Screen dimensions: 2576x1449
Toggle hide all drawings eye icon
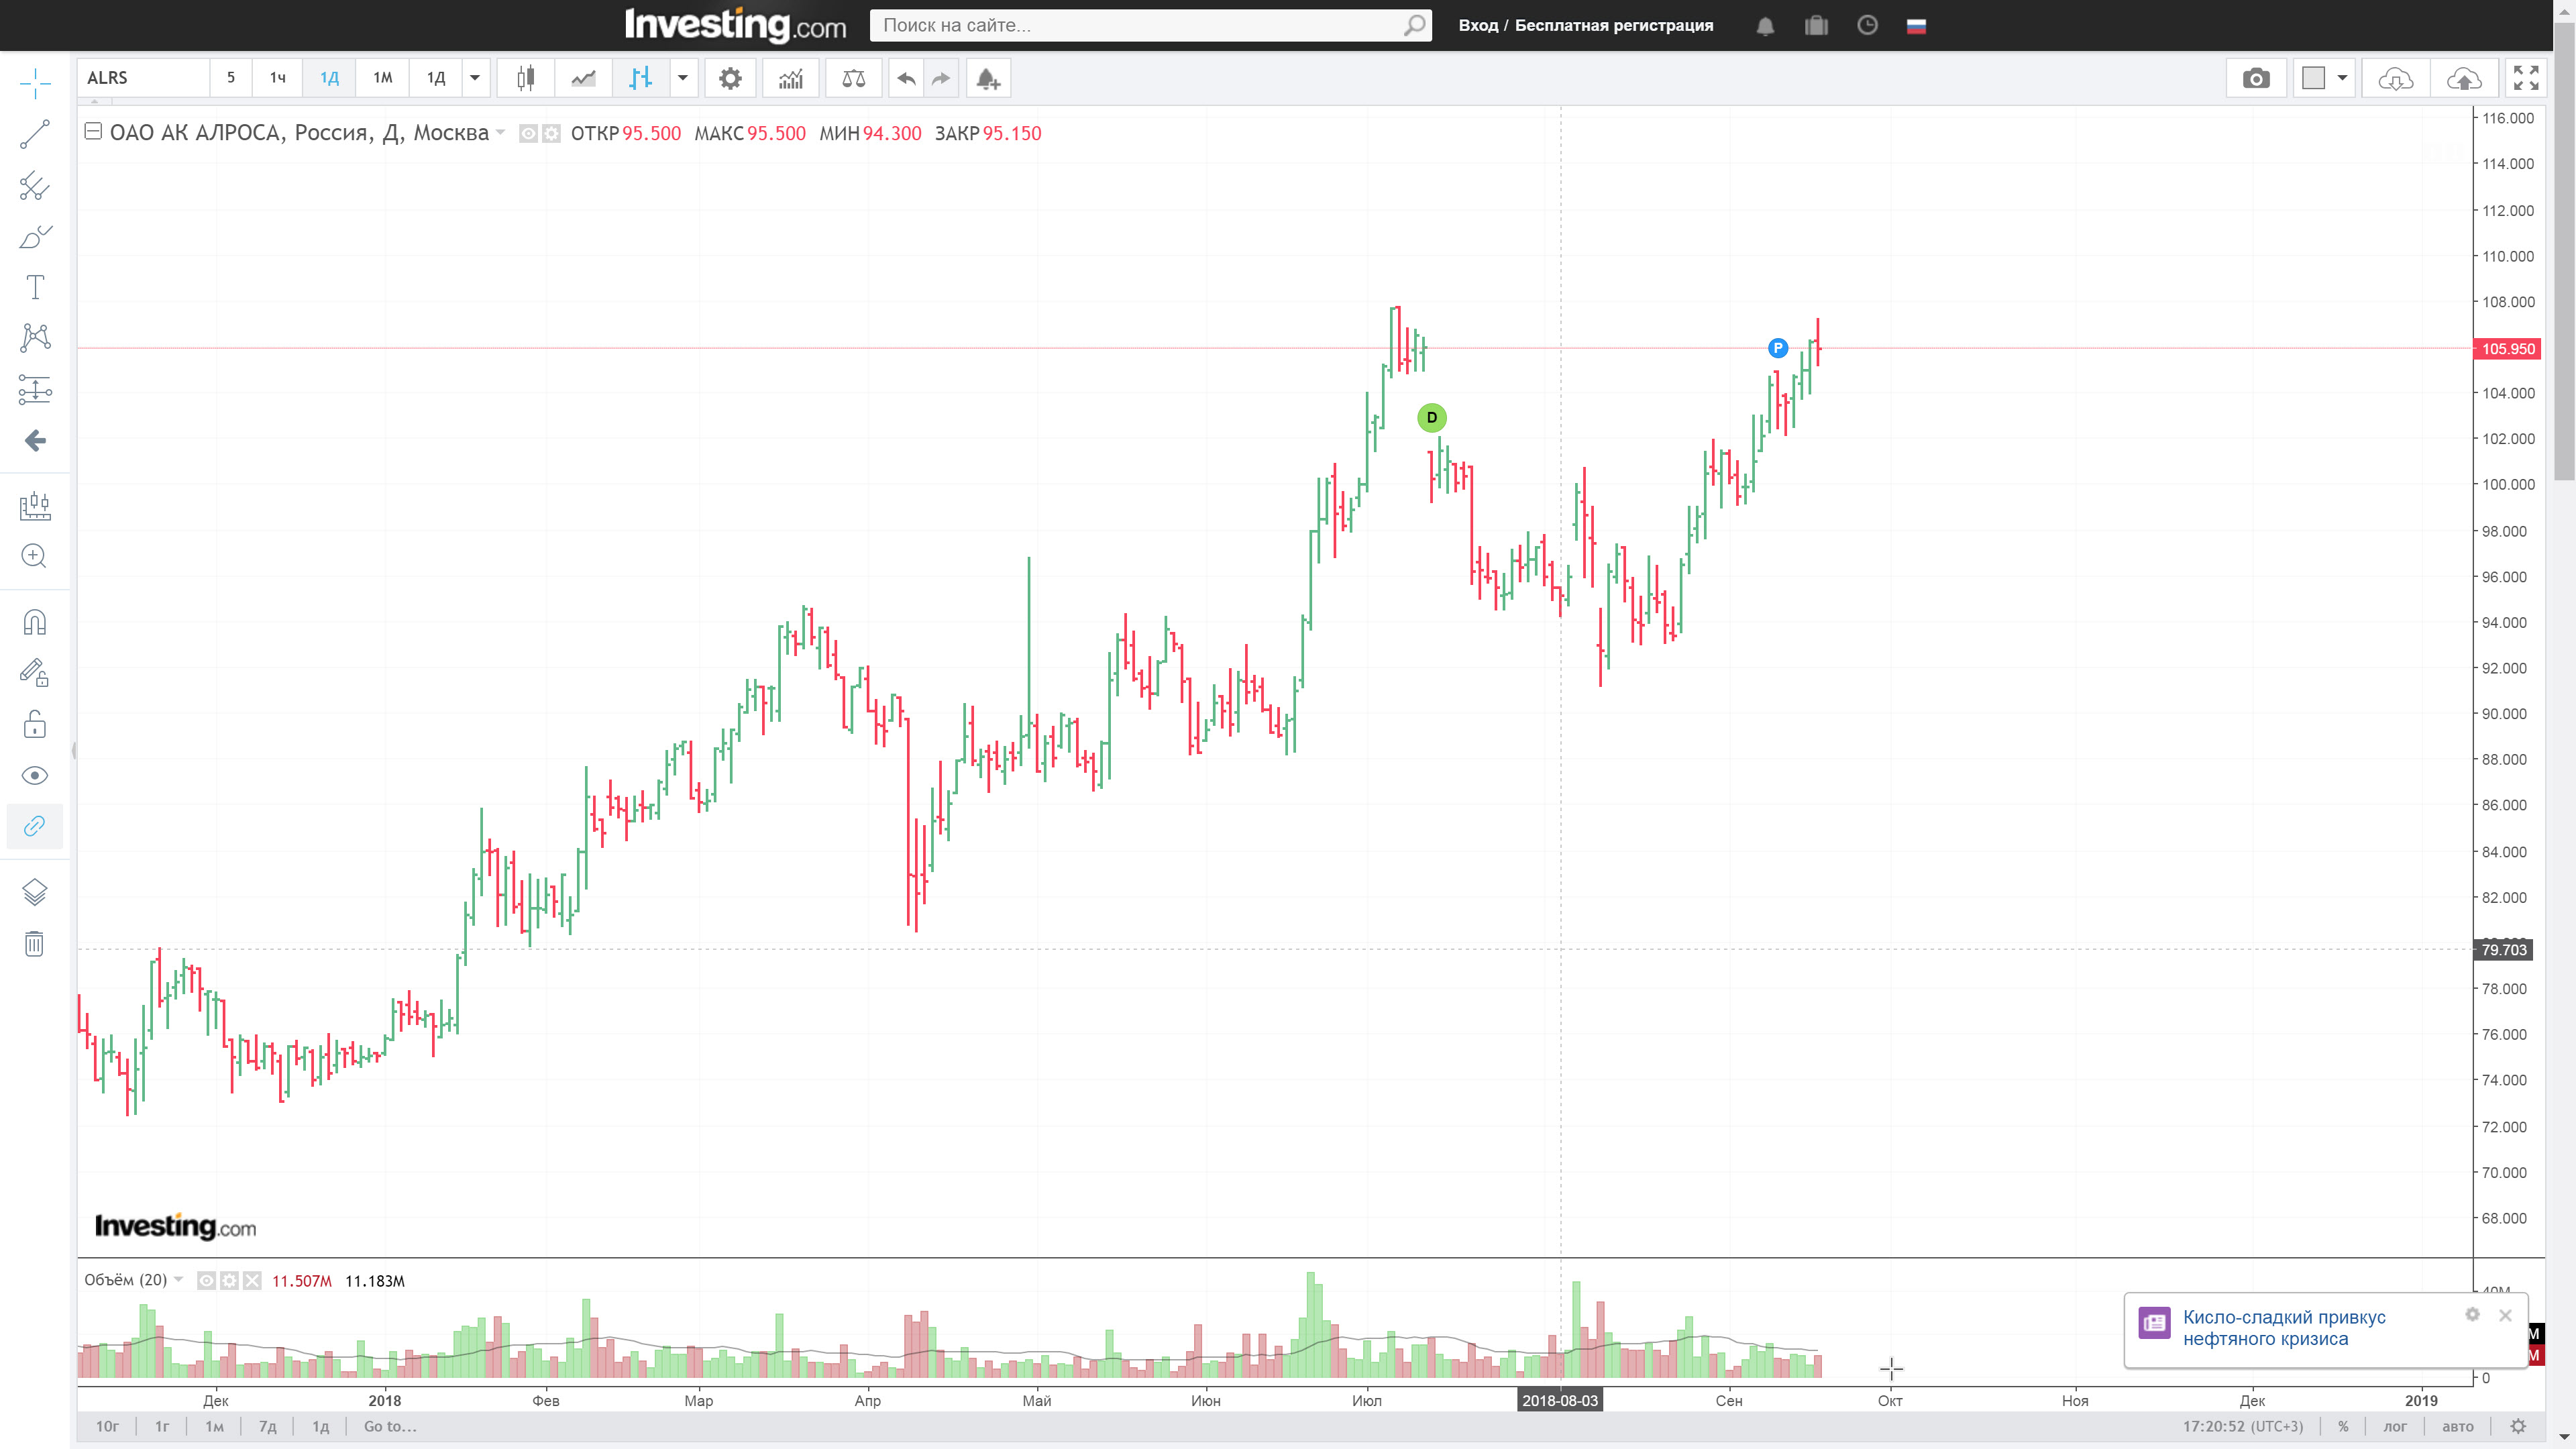(x=35, y=775)
